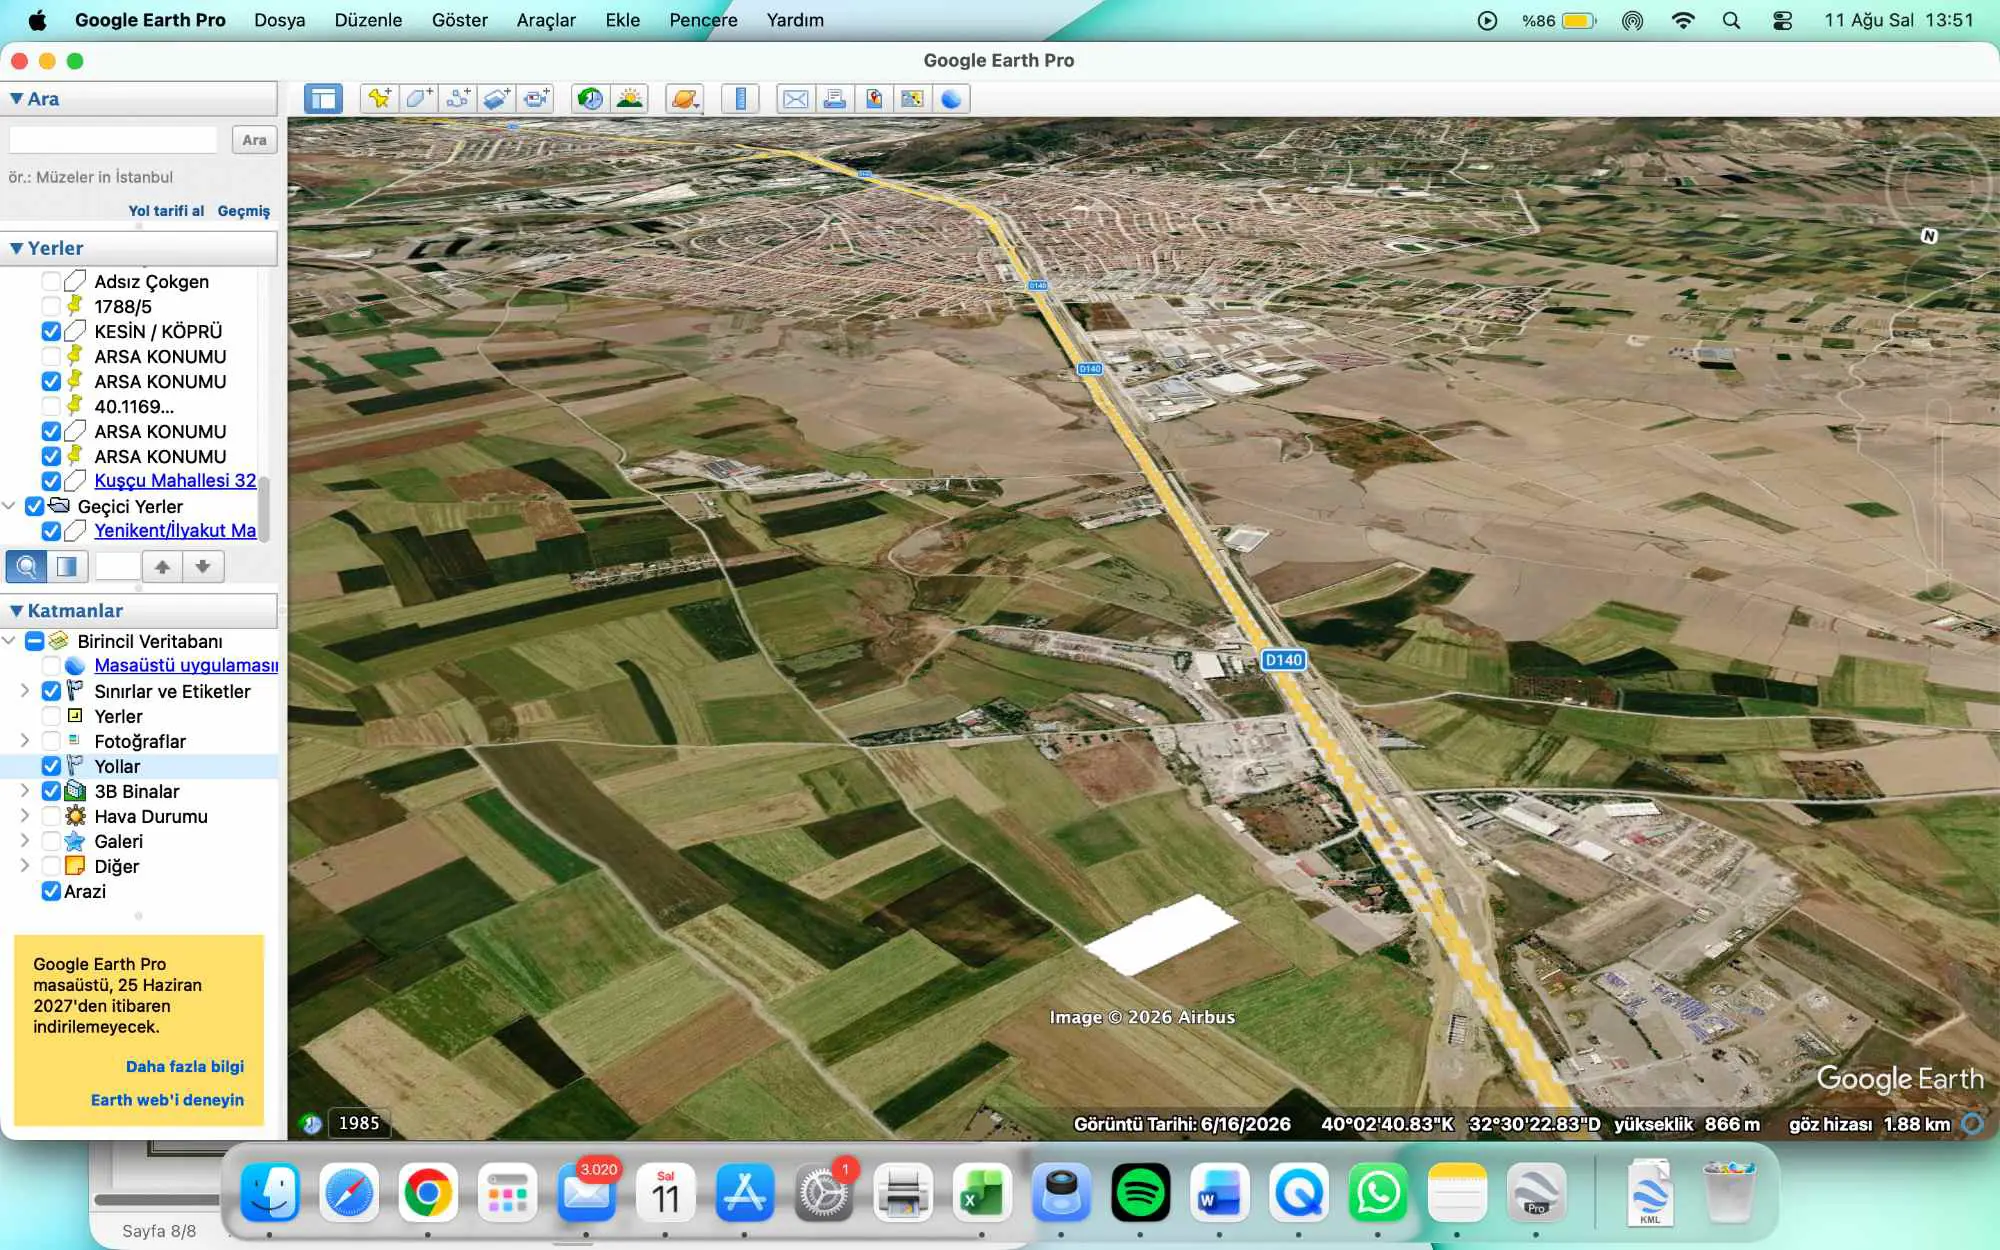Enable the Hava Durumu layer checkbox
This screenshot has width=2000, height=1250.
tap(51, 816)
